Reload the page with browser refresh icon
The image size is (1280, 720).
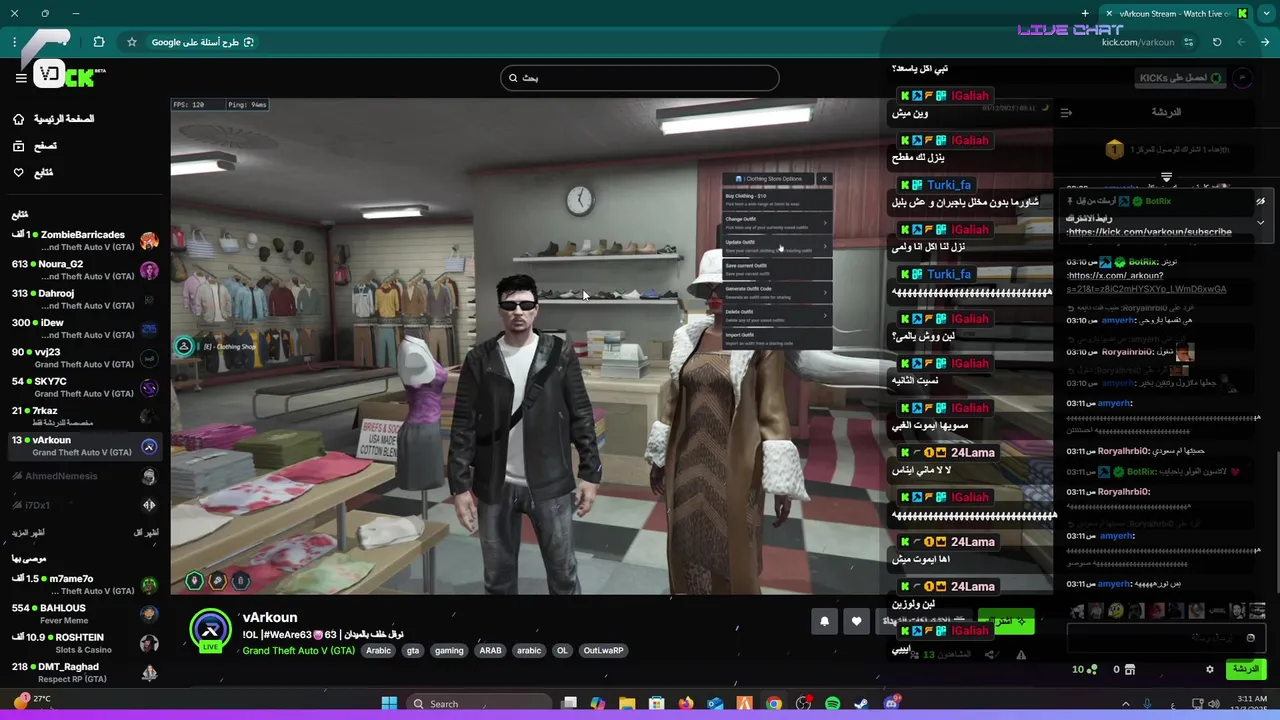pyautogui.click(x=1217, y=42)
